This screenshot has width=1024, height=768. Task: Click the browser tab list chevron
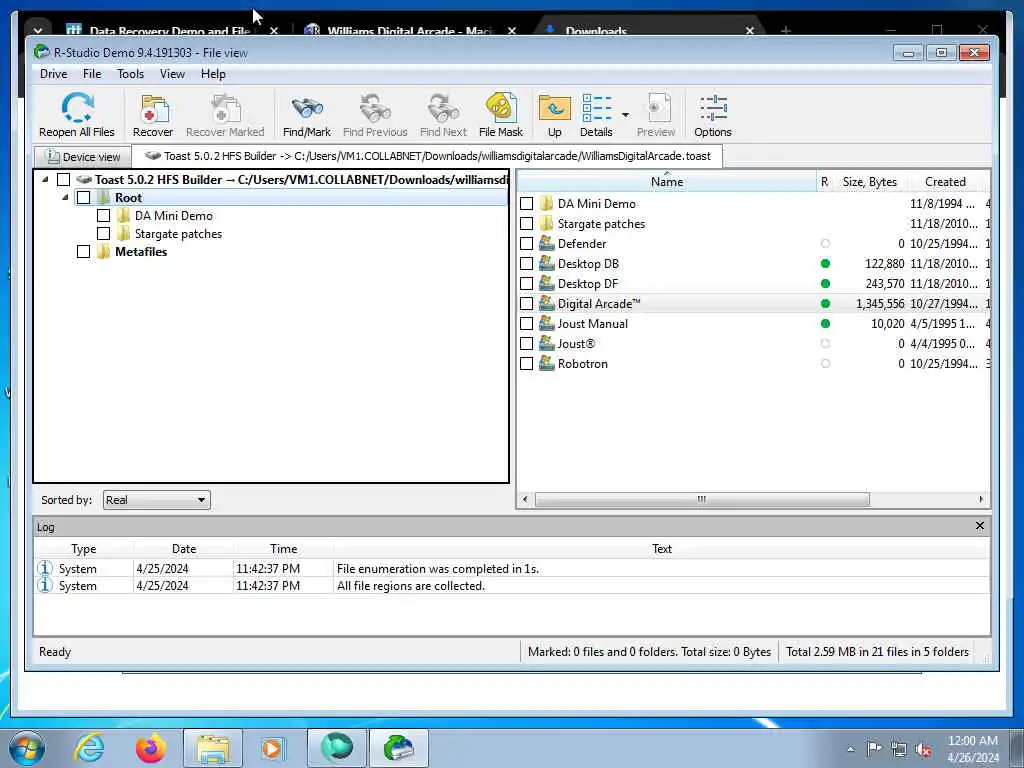(x=38, y=30)
